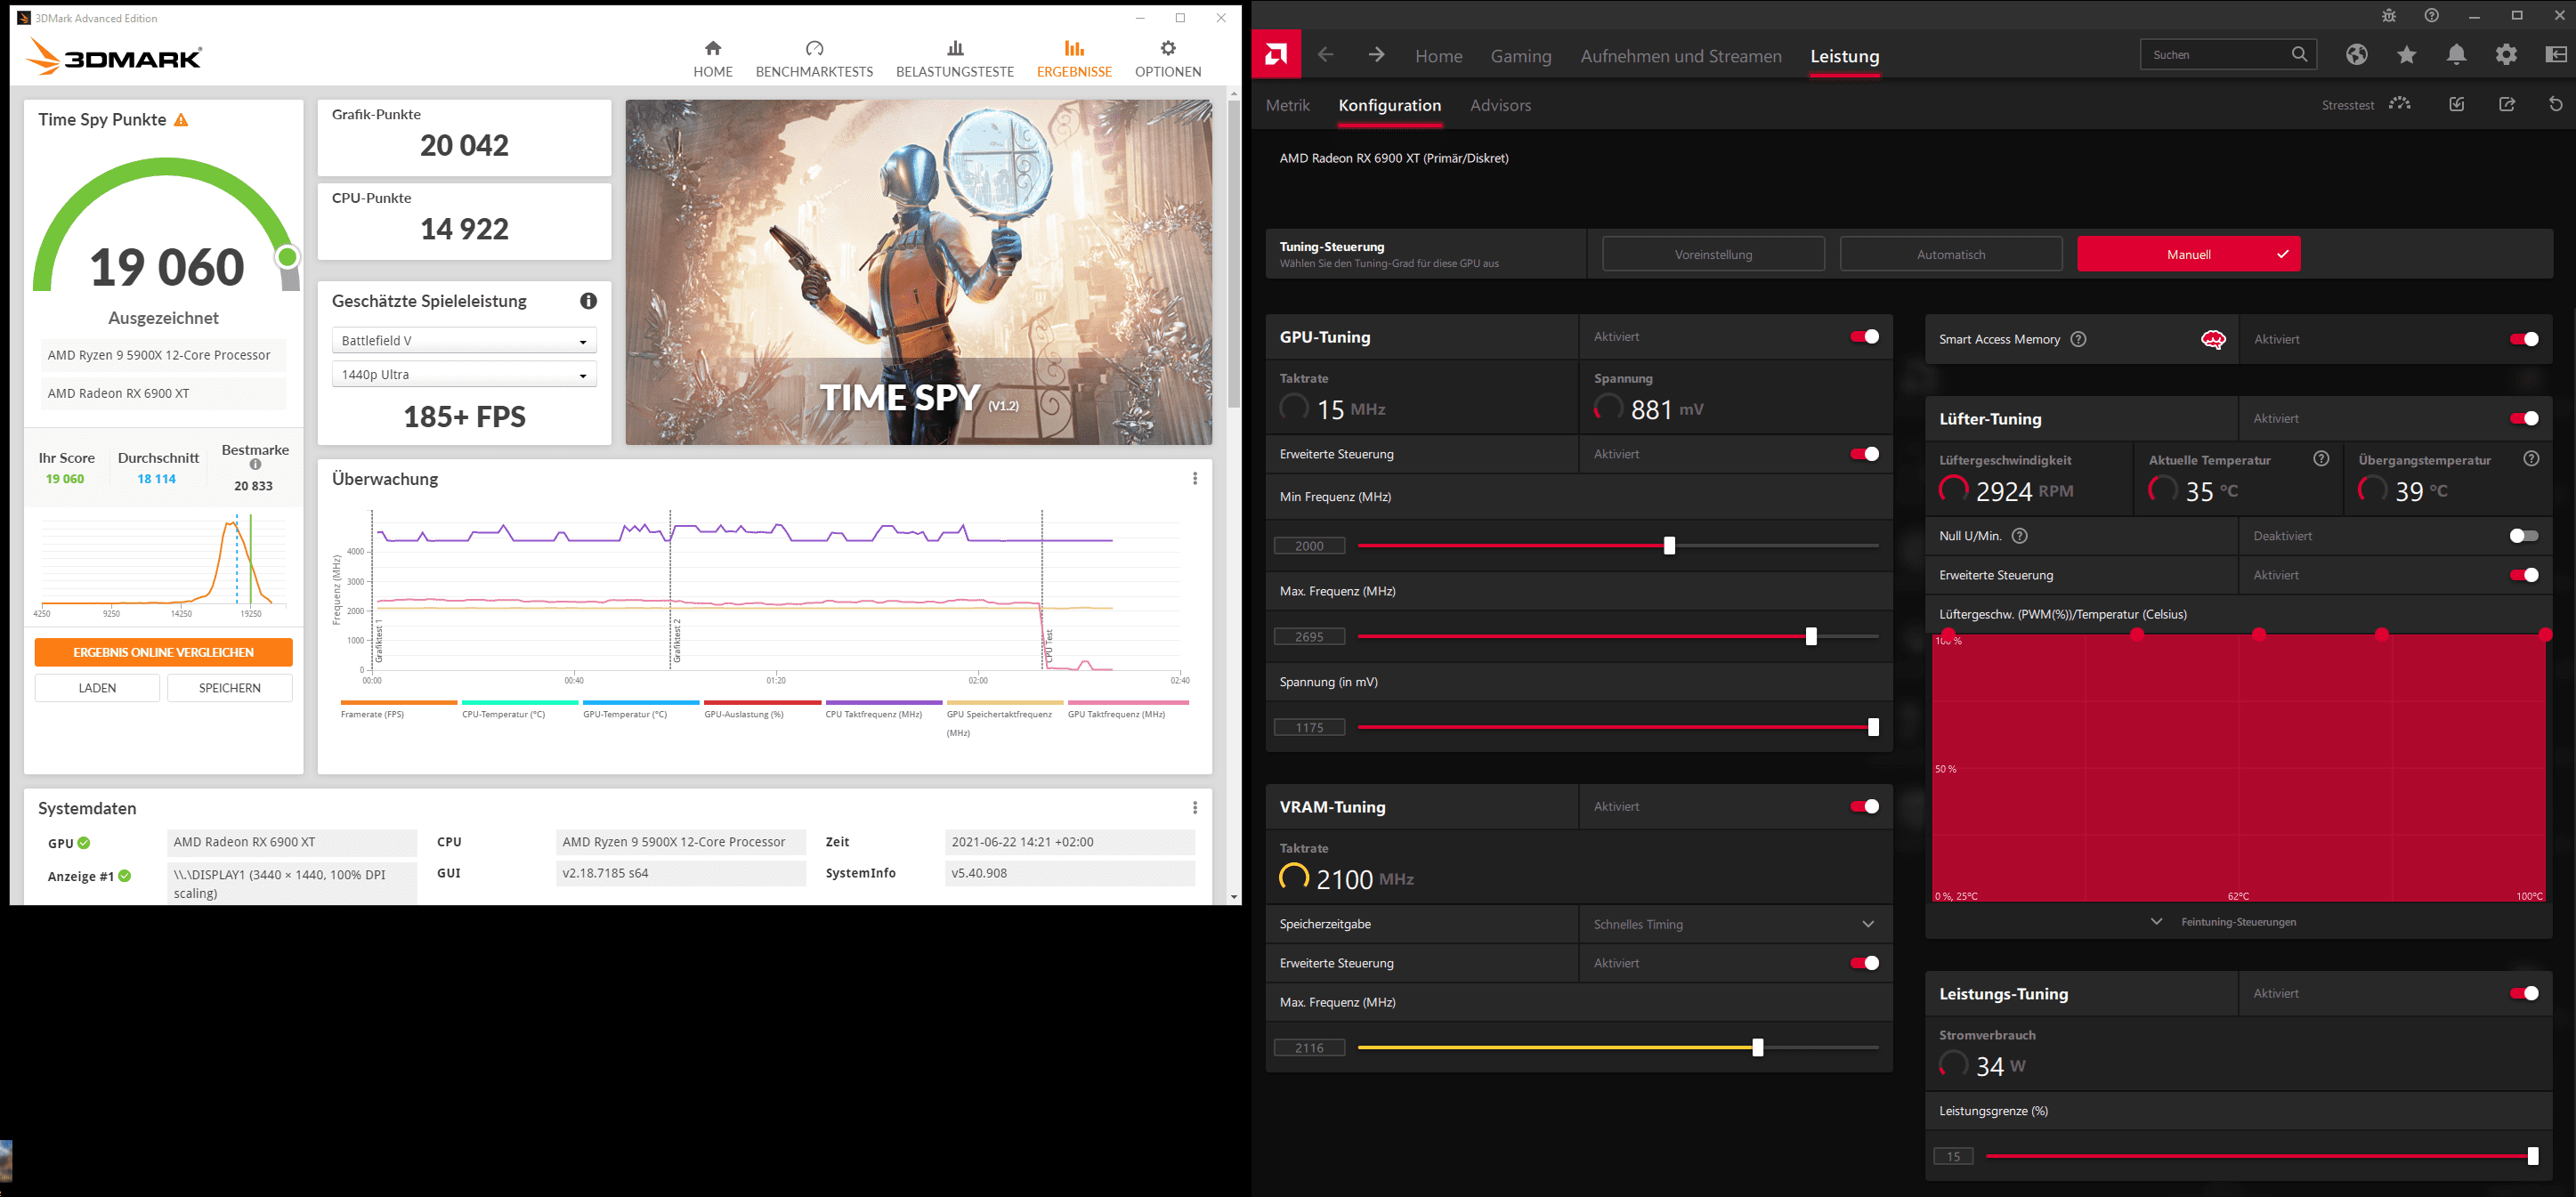Start the Stresstest gauge icon

pyautogui.click(x=2400, y=104)
